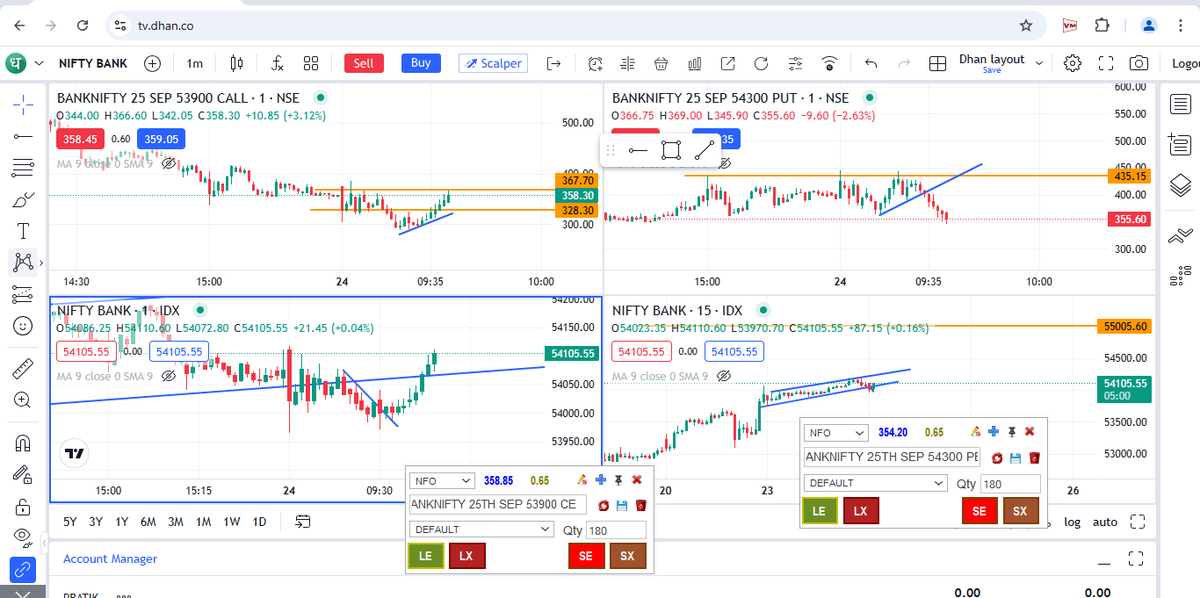Click the undo arrow
This screenshot has width=1200, height=598.
pos(870,64)
